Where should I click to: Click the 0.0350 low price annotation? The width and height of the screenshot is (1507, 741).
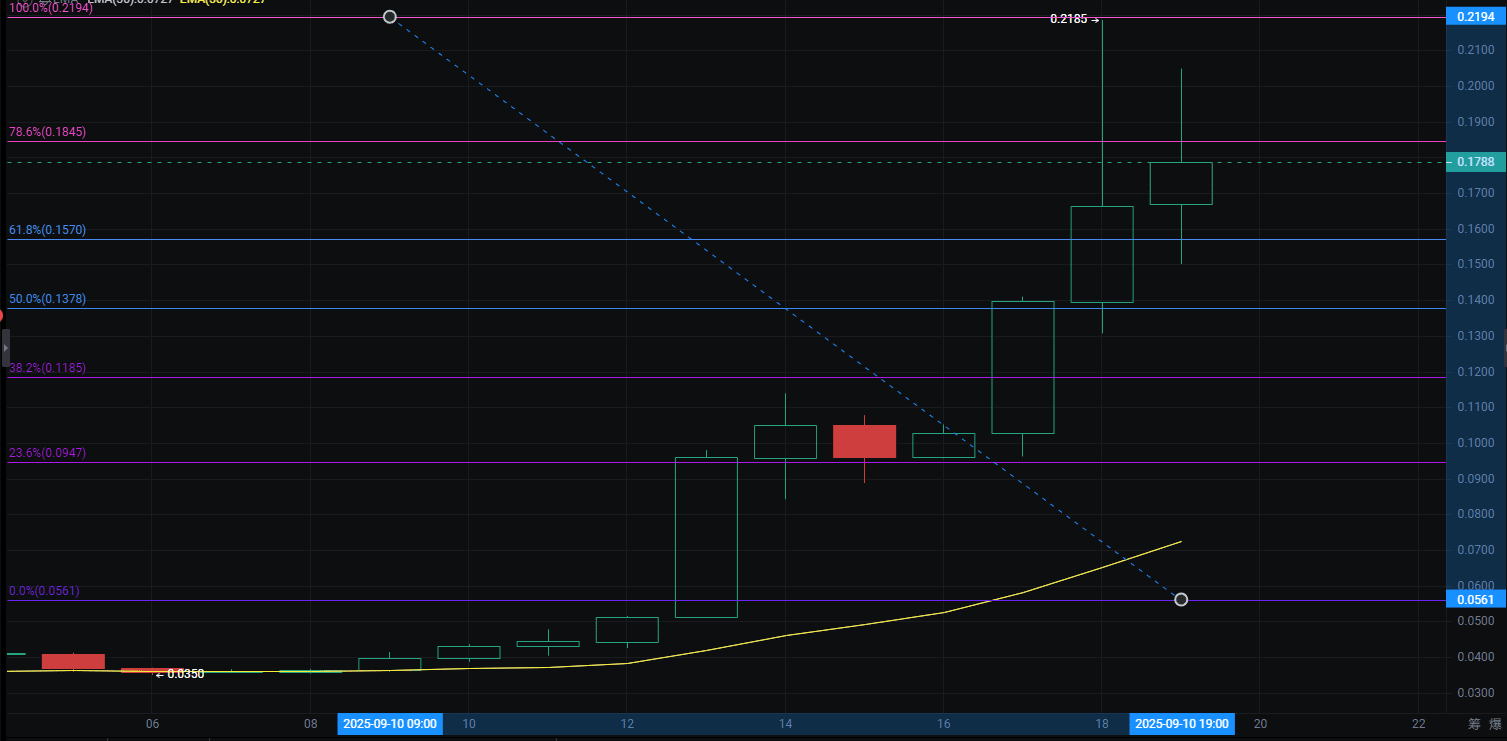(179, 674)
